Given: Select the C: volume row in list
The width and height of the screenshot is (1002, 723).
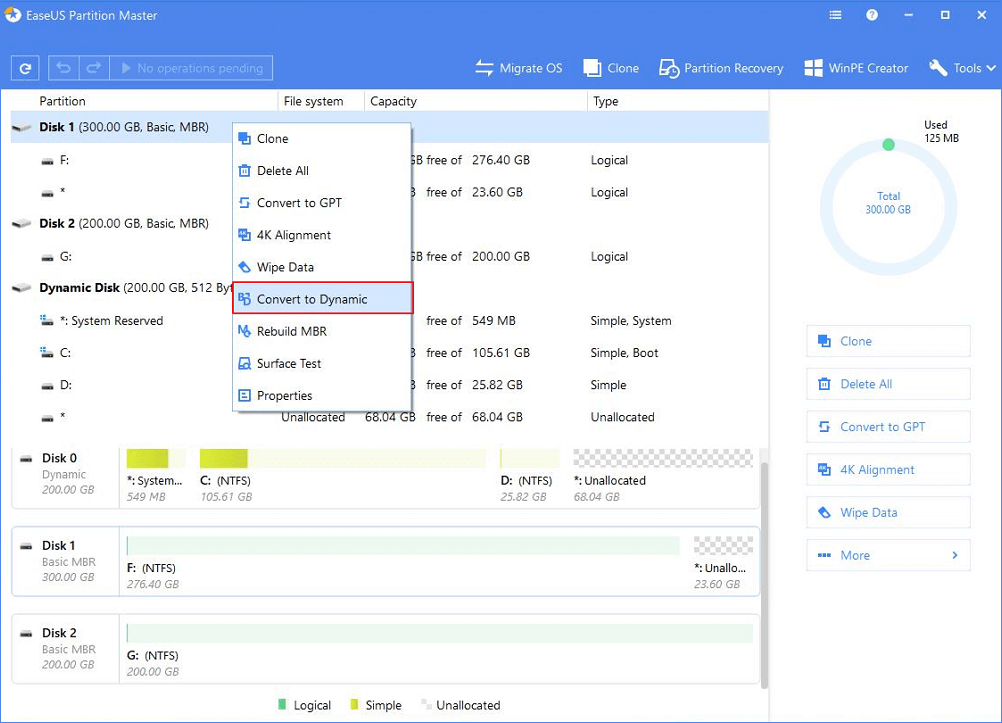Looking at the screenshot, I should (x=390, y=353).
